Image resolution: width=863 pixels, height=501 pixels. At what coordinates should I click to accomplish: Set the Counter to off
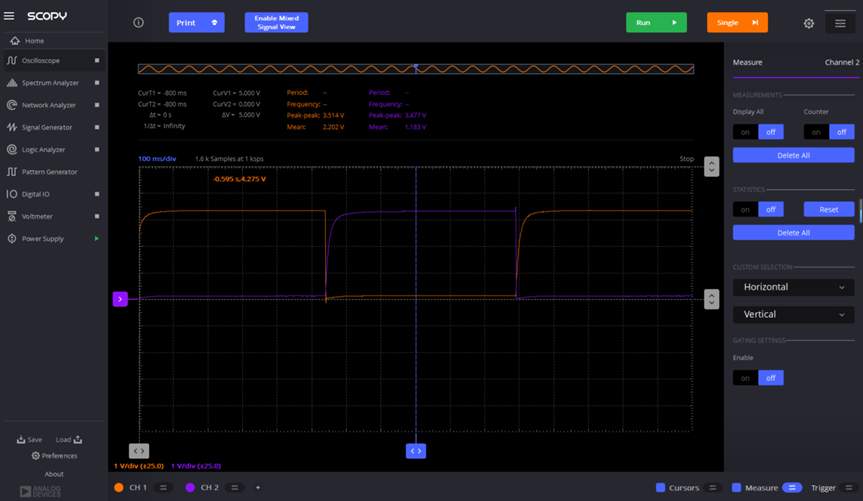pos(842,132)
